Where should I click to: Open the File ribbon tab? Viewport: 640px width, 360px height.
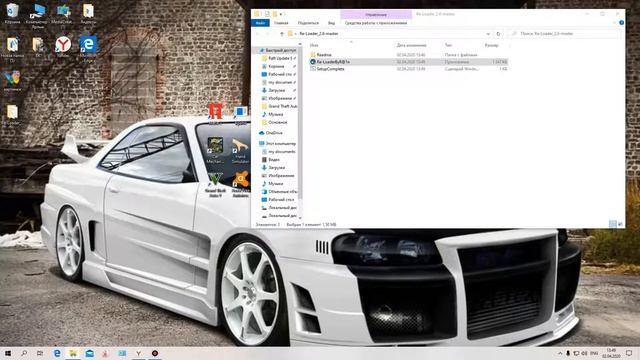pos(260,23)
